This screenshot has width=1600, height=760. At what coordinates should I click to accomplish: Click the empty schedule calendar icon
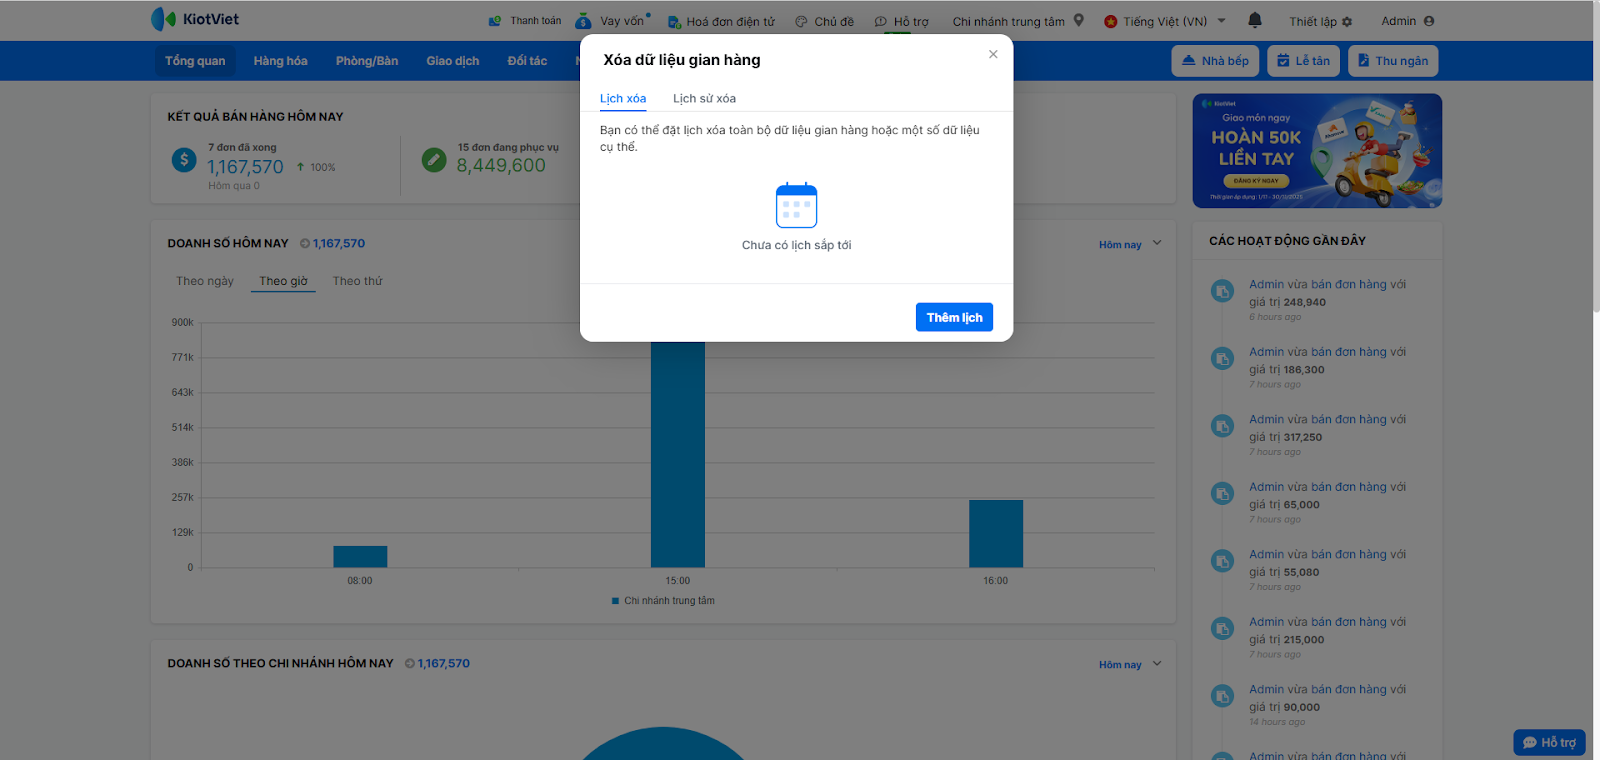tap(797, 205)
